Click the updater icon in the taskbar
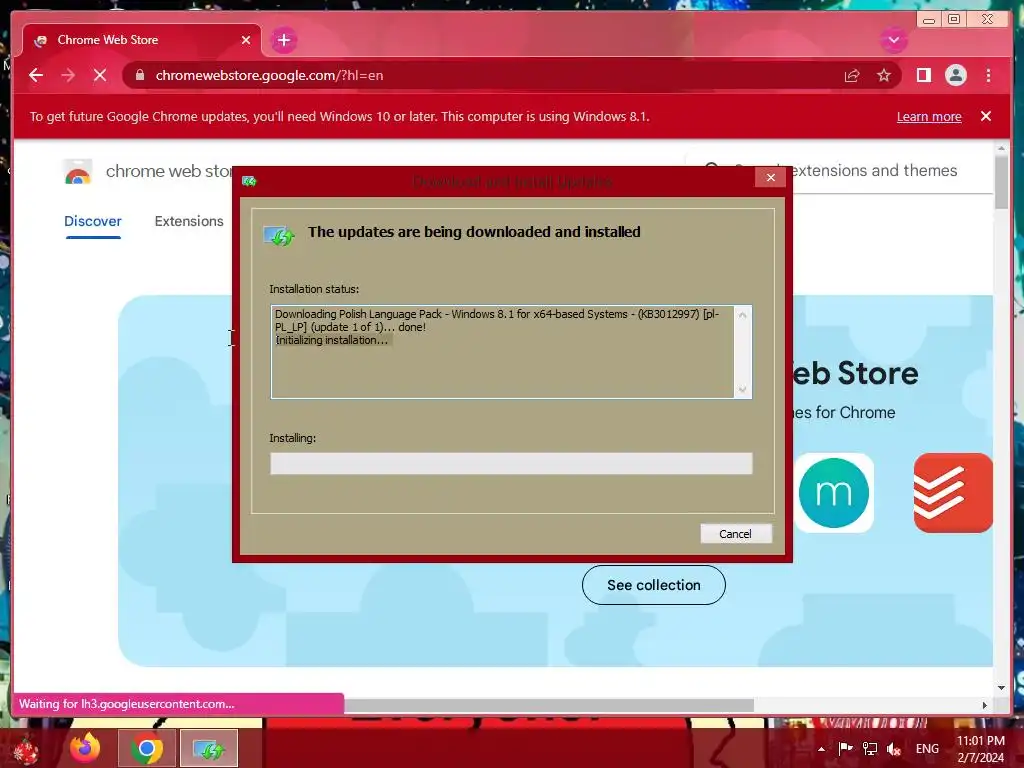Viewport: 1024px width, 768px height. click(x=209, y=748)
